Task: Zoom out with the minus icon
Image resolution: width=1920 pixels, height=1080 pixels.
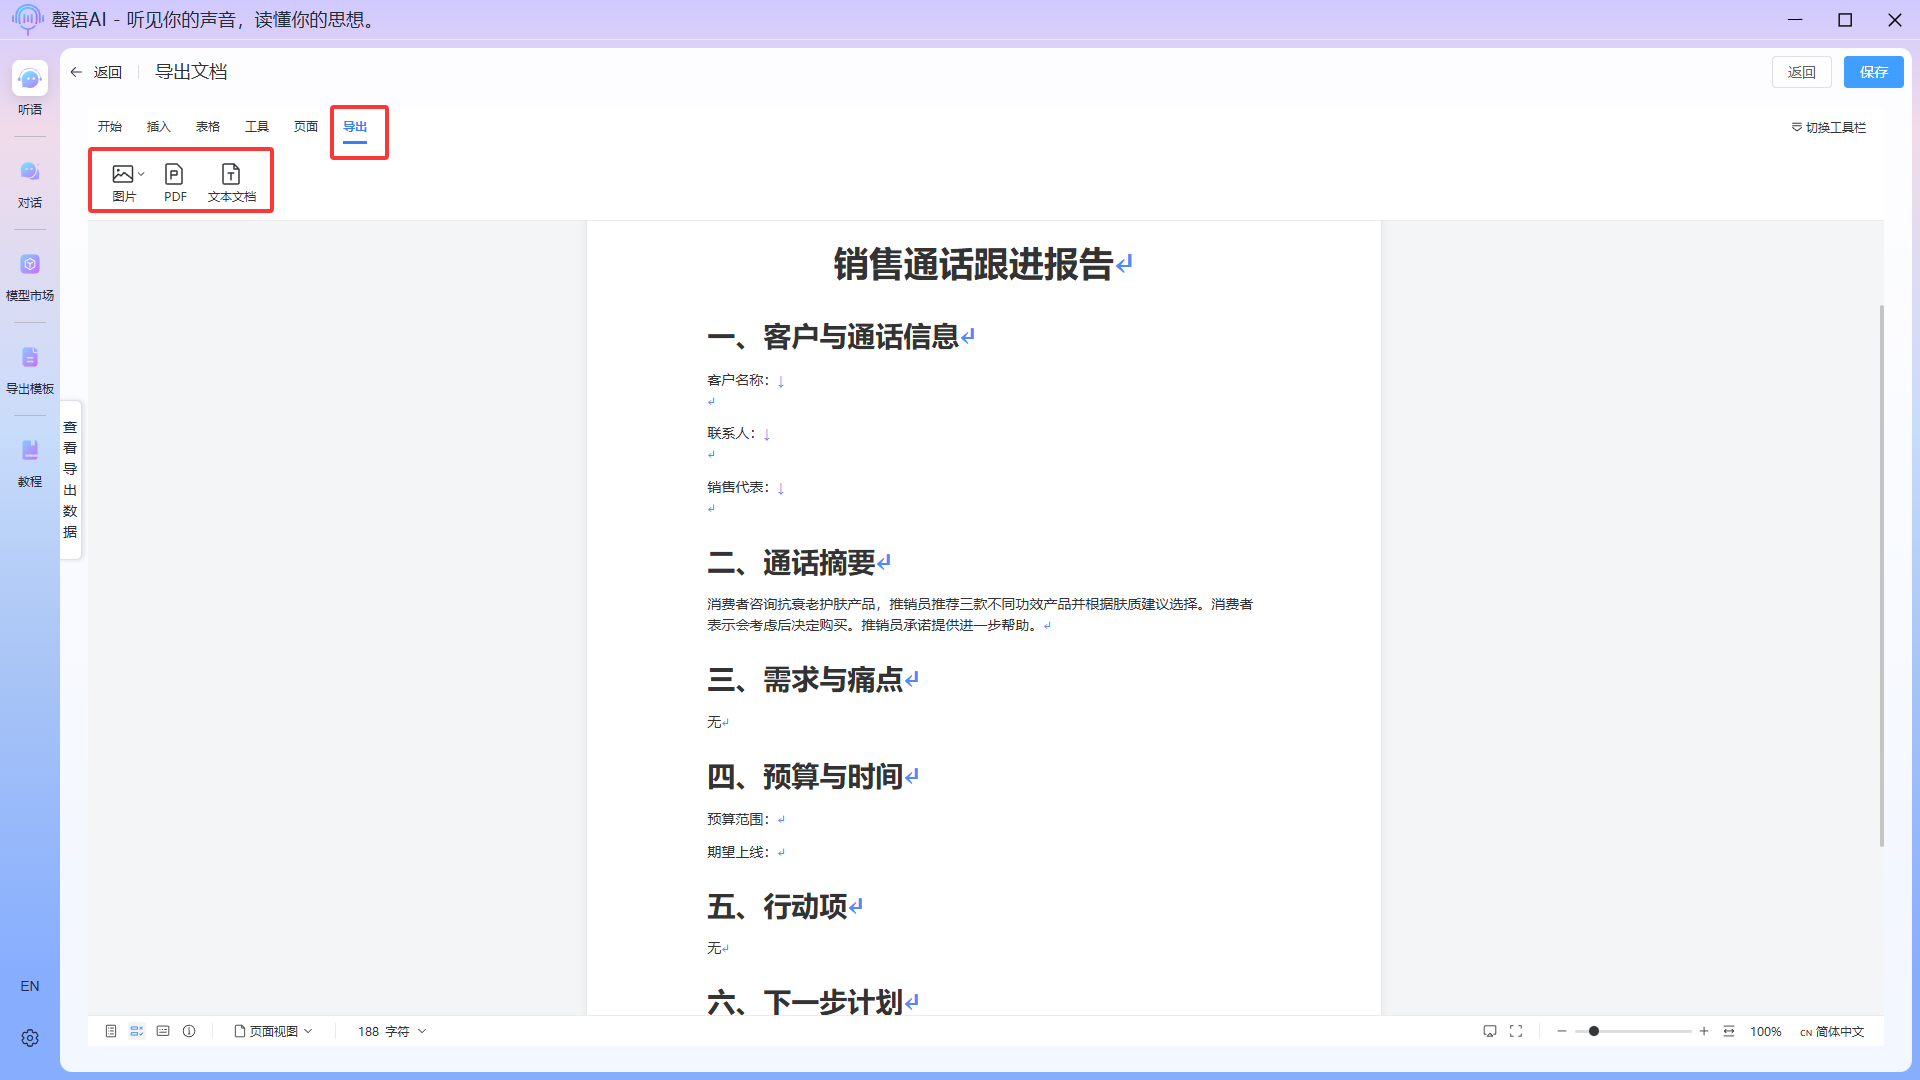Action: pyautogui.click(x=1562, y=1031)
